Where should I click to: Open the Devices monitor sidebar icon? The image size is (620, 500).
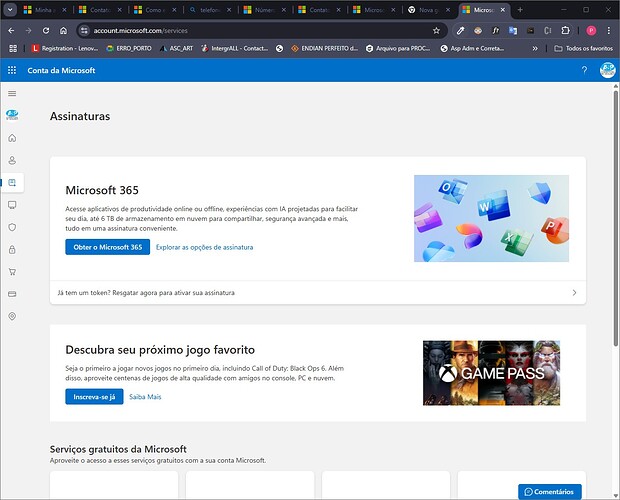[x=12, y=205]
